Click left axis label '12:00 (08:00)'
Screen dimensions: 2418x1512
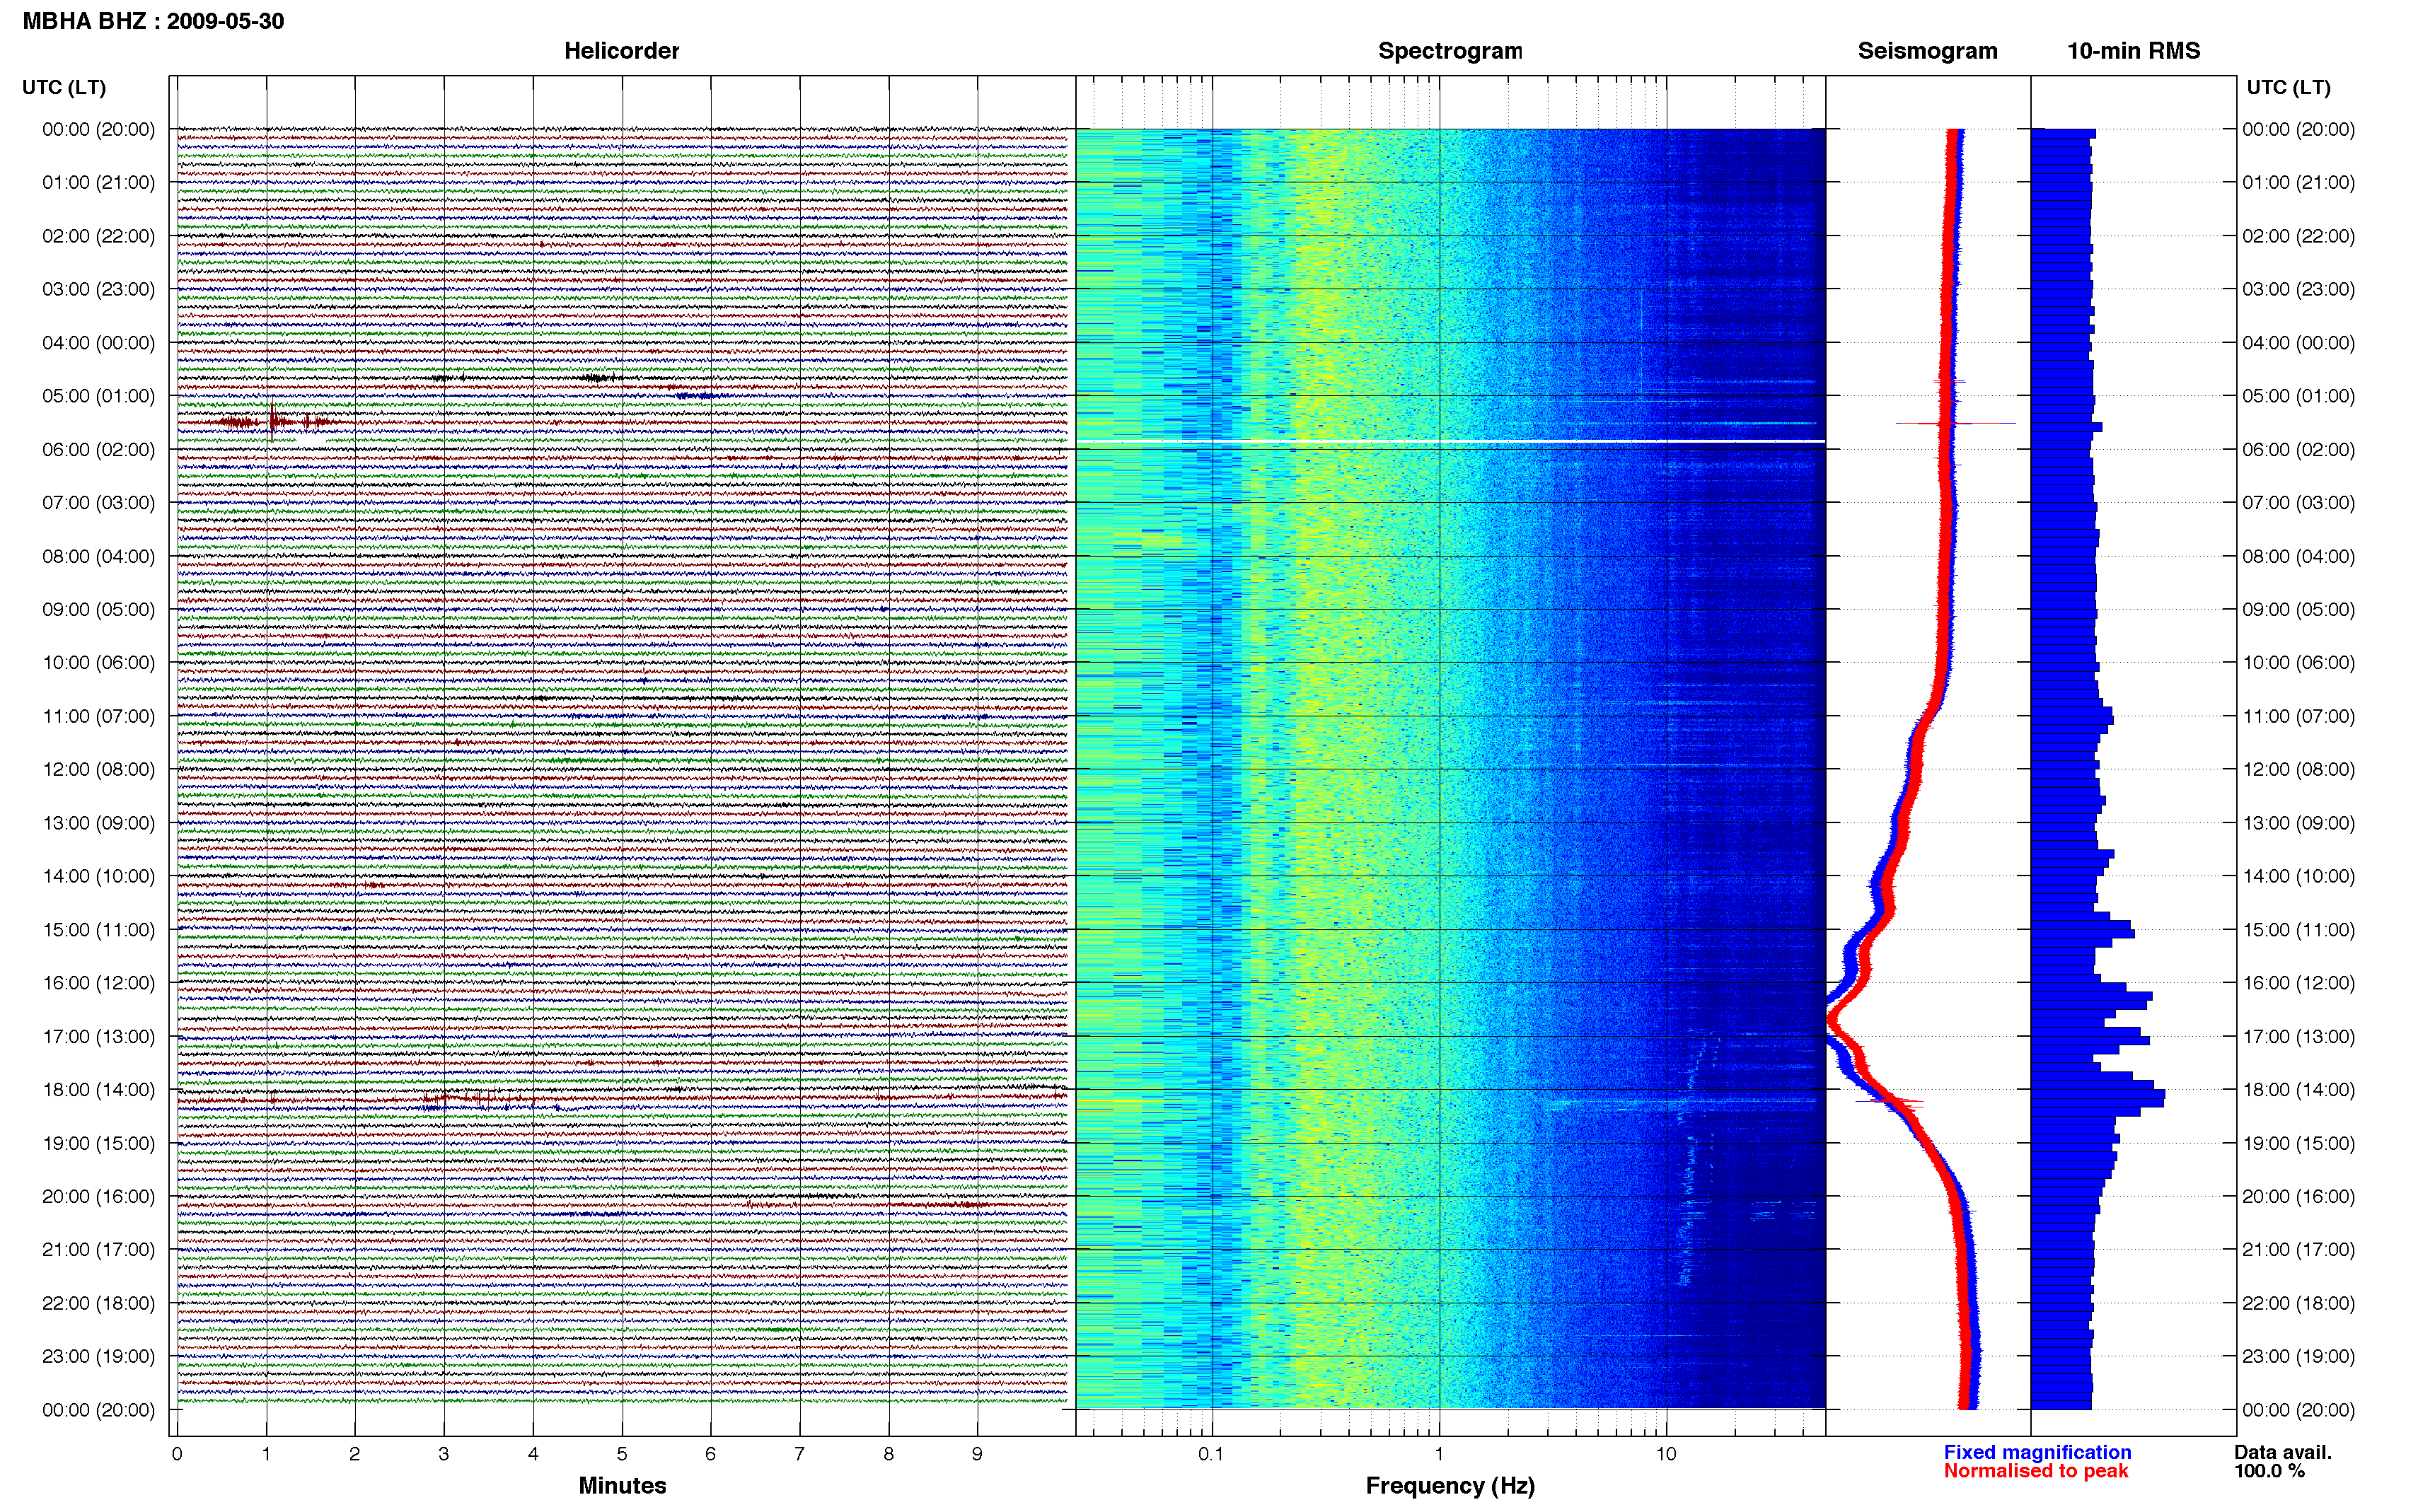click(x=98, y=770)
